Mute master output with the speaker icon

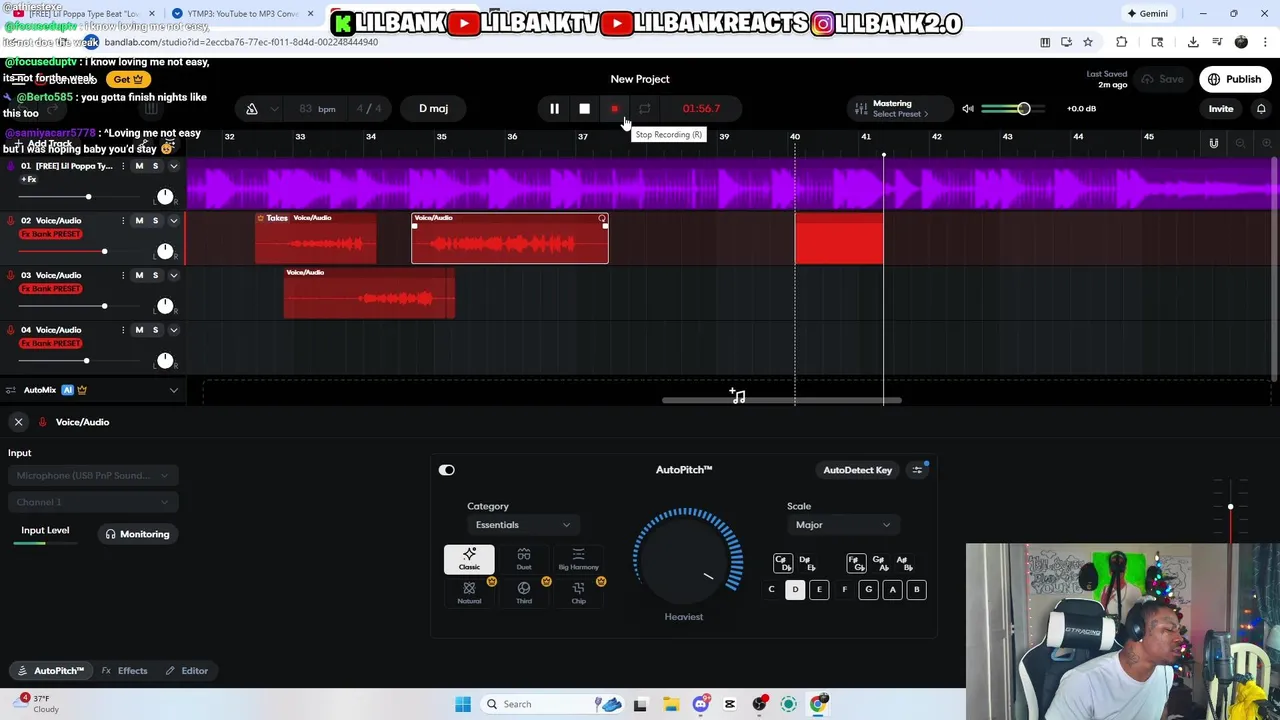point(967,108)
